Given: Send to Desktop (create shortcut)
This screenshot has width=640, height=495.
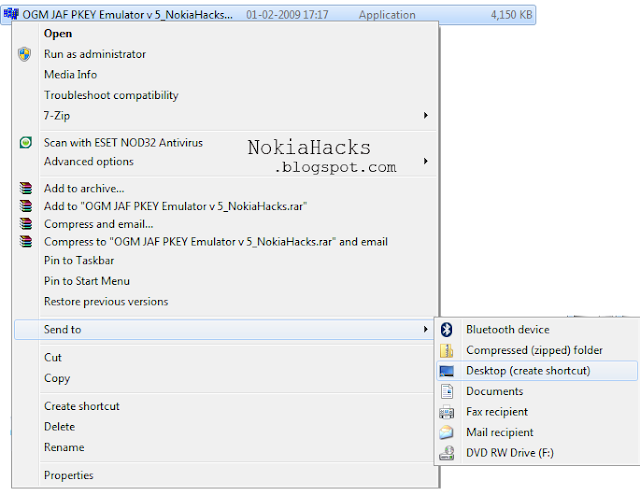Looking at the screenshot, I should [537, 371].
